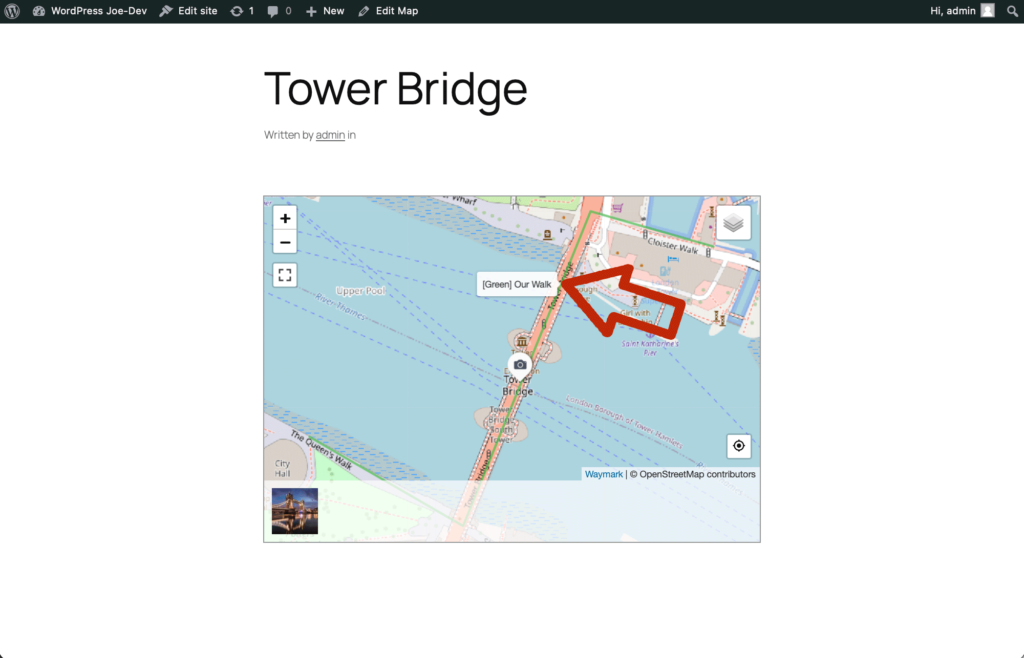This screenshot has width=1024, height=658.
Task: Open the map layers control
Action: tap(733, 223)
